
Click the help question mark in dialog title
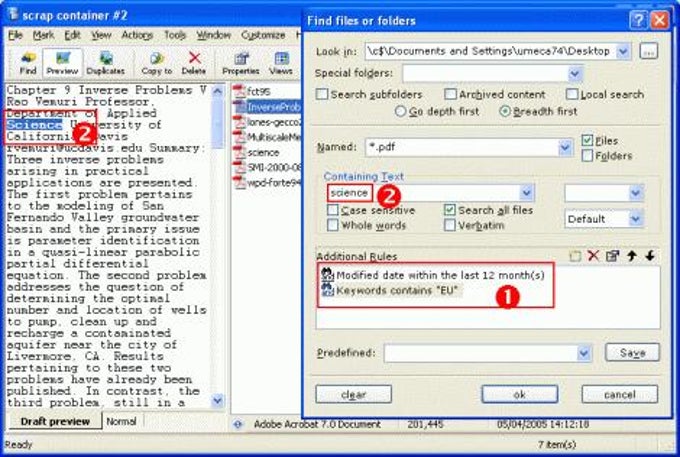638,20
